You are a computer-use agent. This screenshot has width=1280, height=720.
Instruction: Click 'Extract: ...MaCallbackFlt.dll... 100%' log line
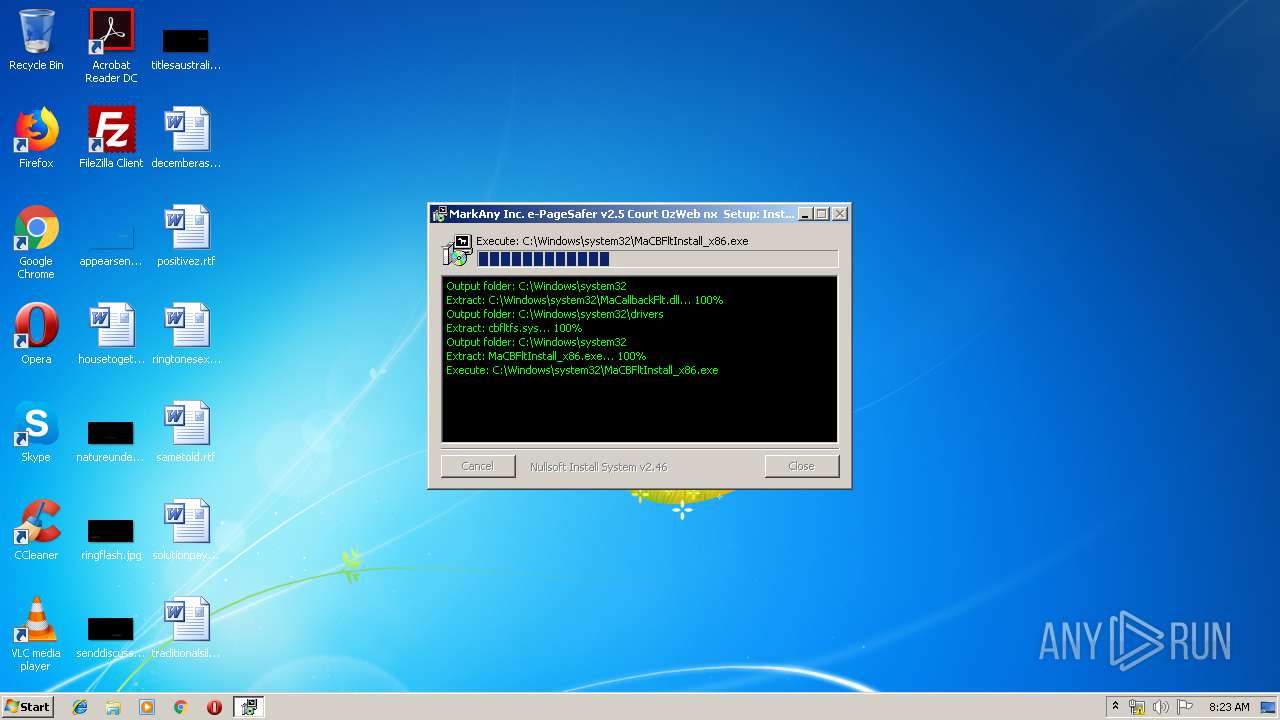tap(585, 300)
